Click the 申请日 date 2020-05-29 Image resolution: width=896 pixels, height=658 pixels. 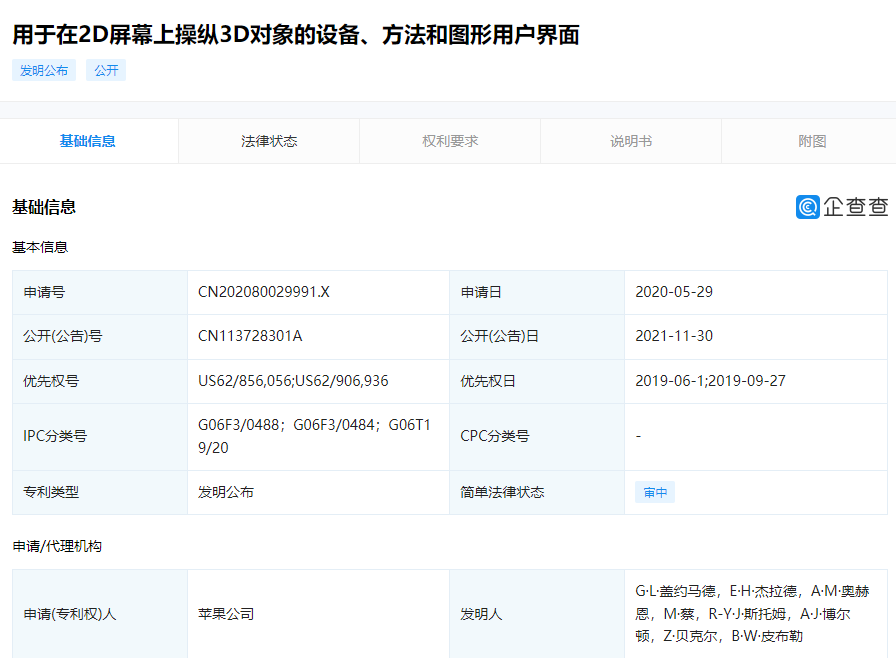click(x=676, y=292)
